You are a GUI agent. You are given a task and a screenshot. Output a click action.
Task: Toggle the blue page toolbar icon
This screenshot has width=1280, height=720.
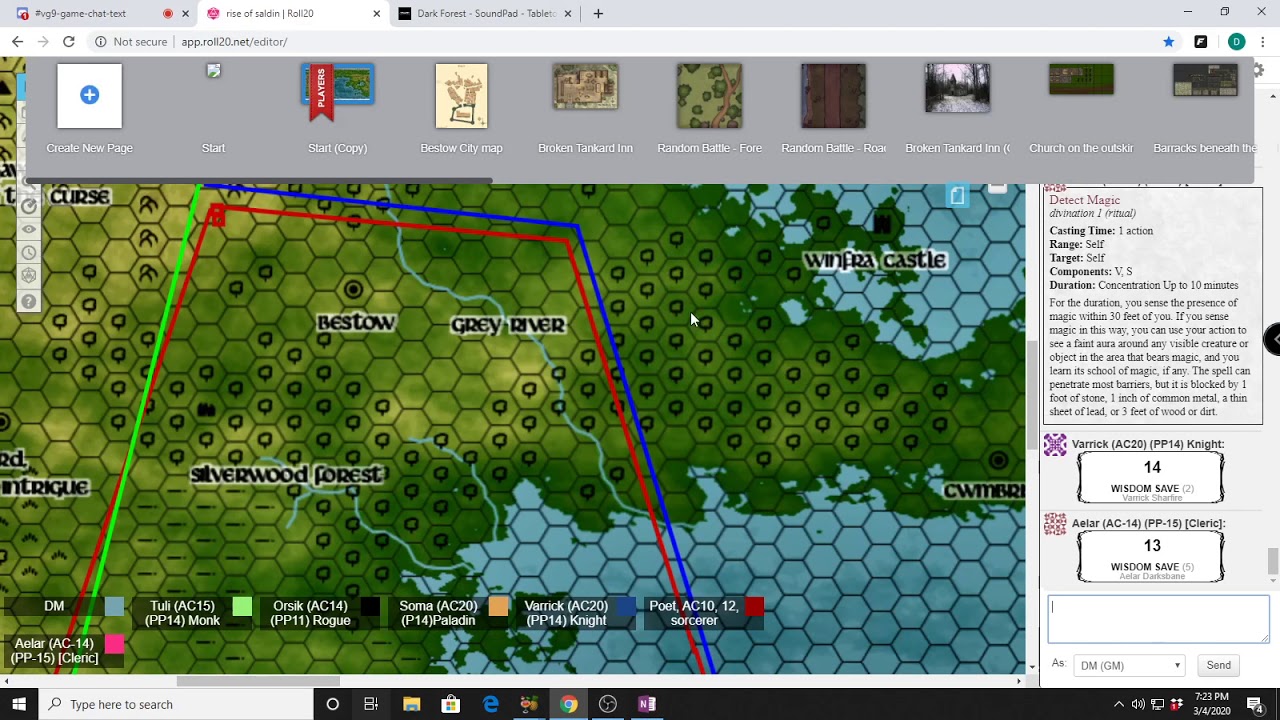pos(957,196)
